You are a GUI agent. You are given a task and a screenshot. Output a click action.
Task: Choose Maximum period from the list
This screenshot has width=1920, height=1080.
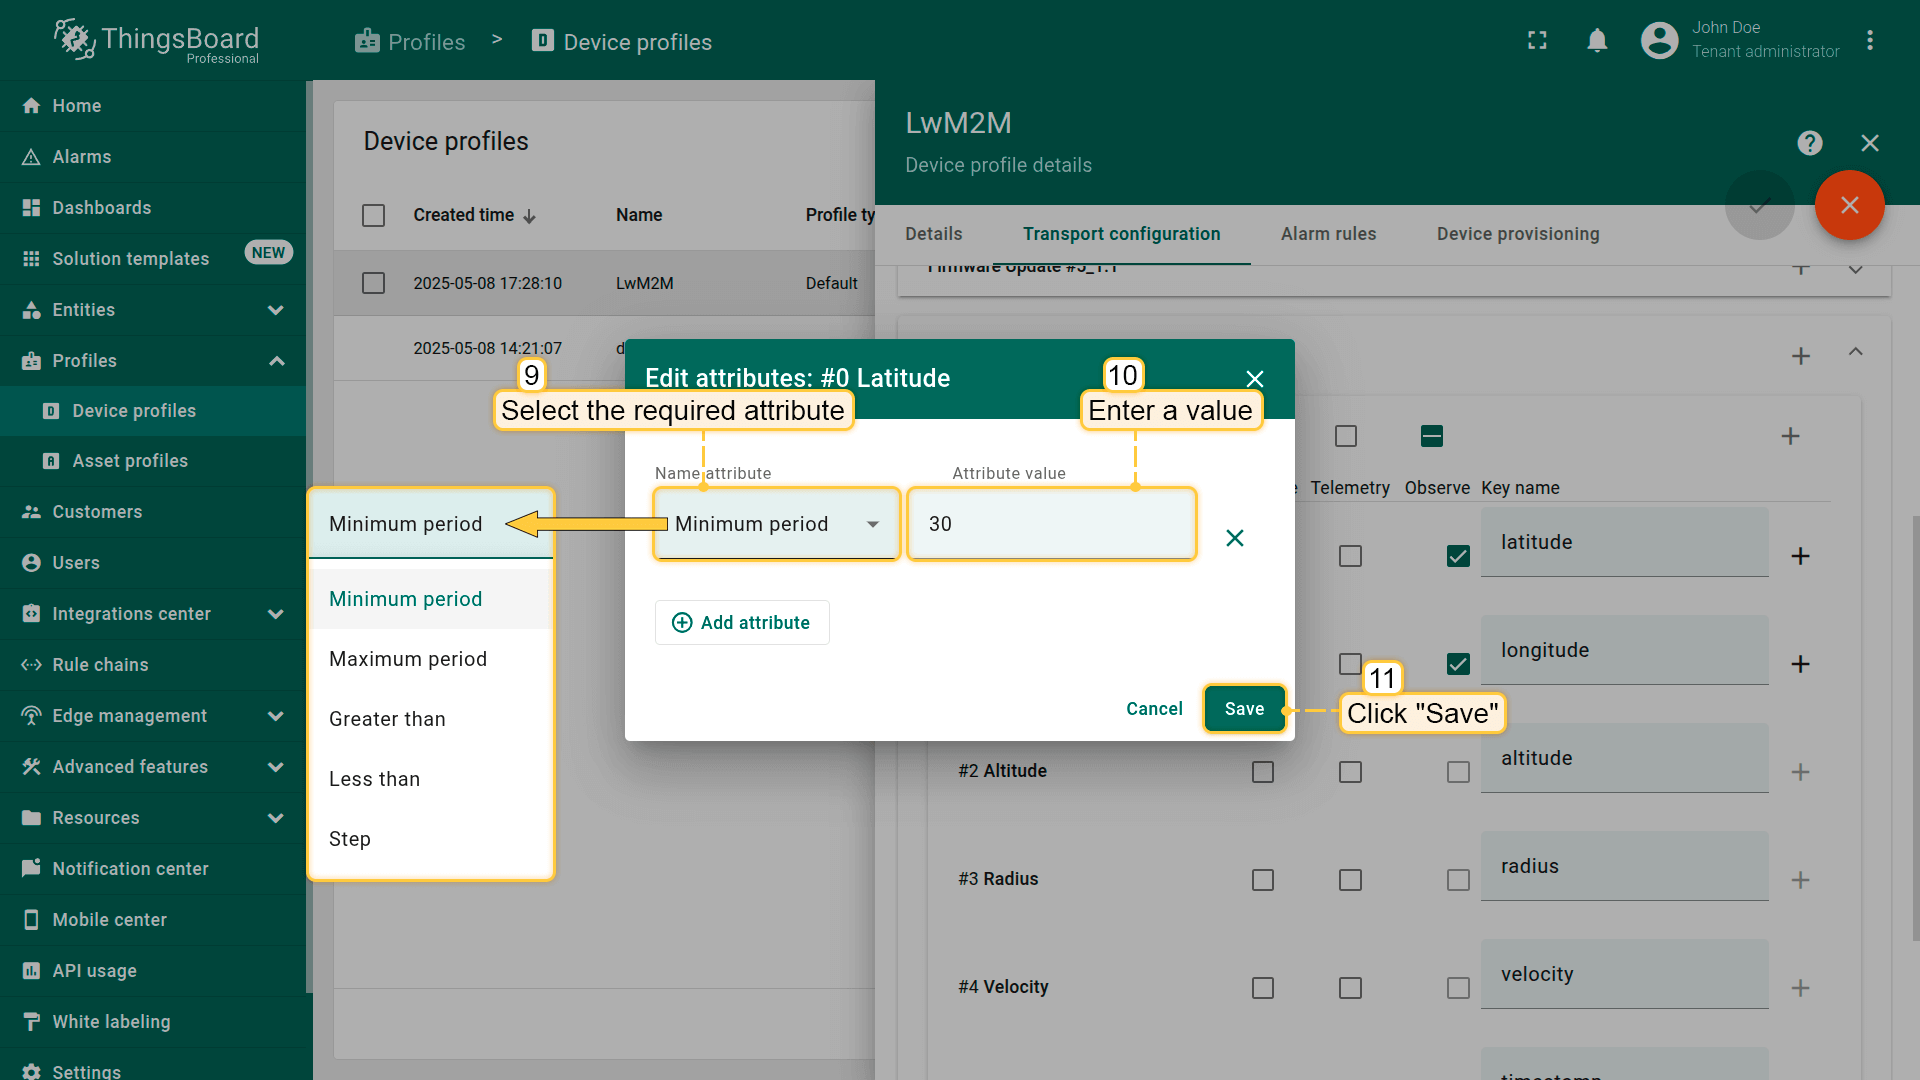(408, 659)
